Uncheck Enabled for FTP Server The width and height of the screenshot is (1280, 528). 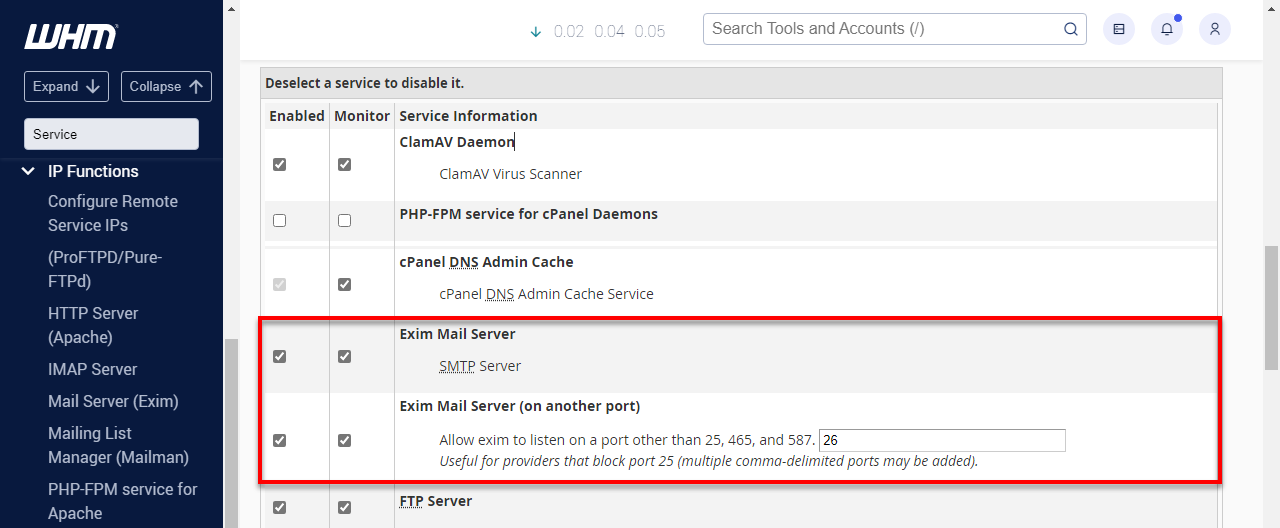(279, 507)
